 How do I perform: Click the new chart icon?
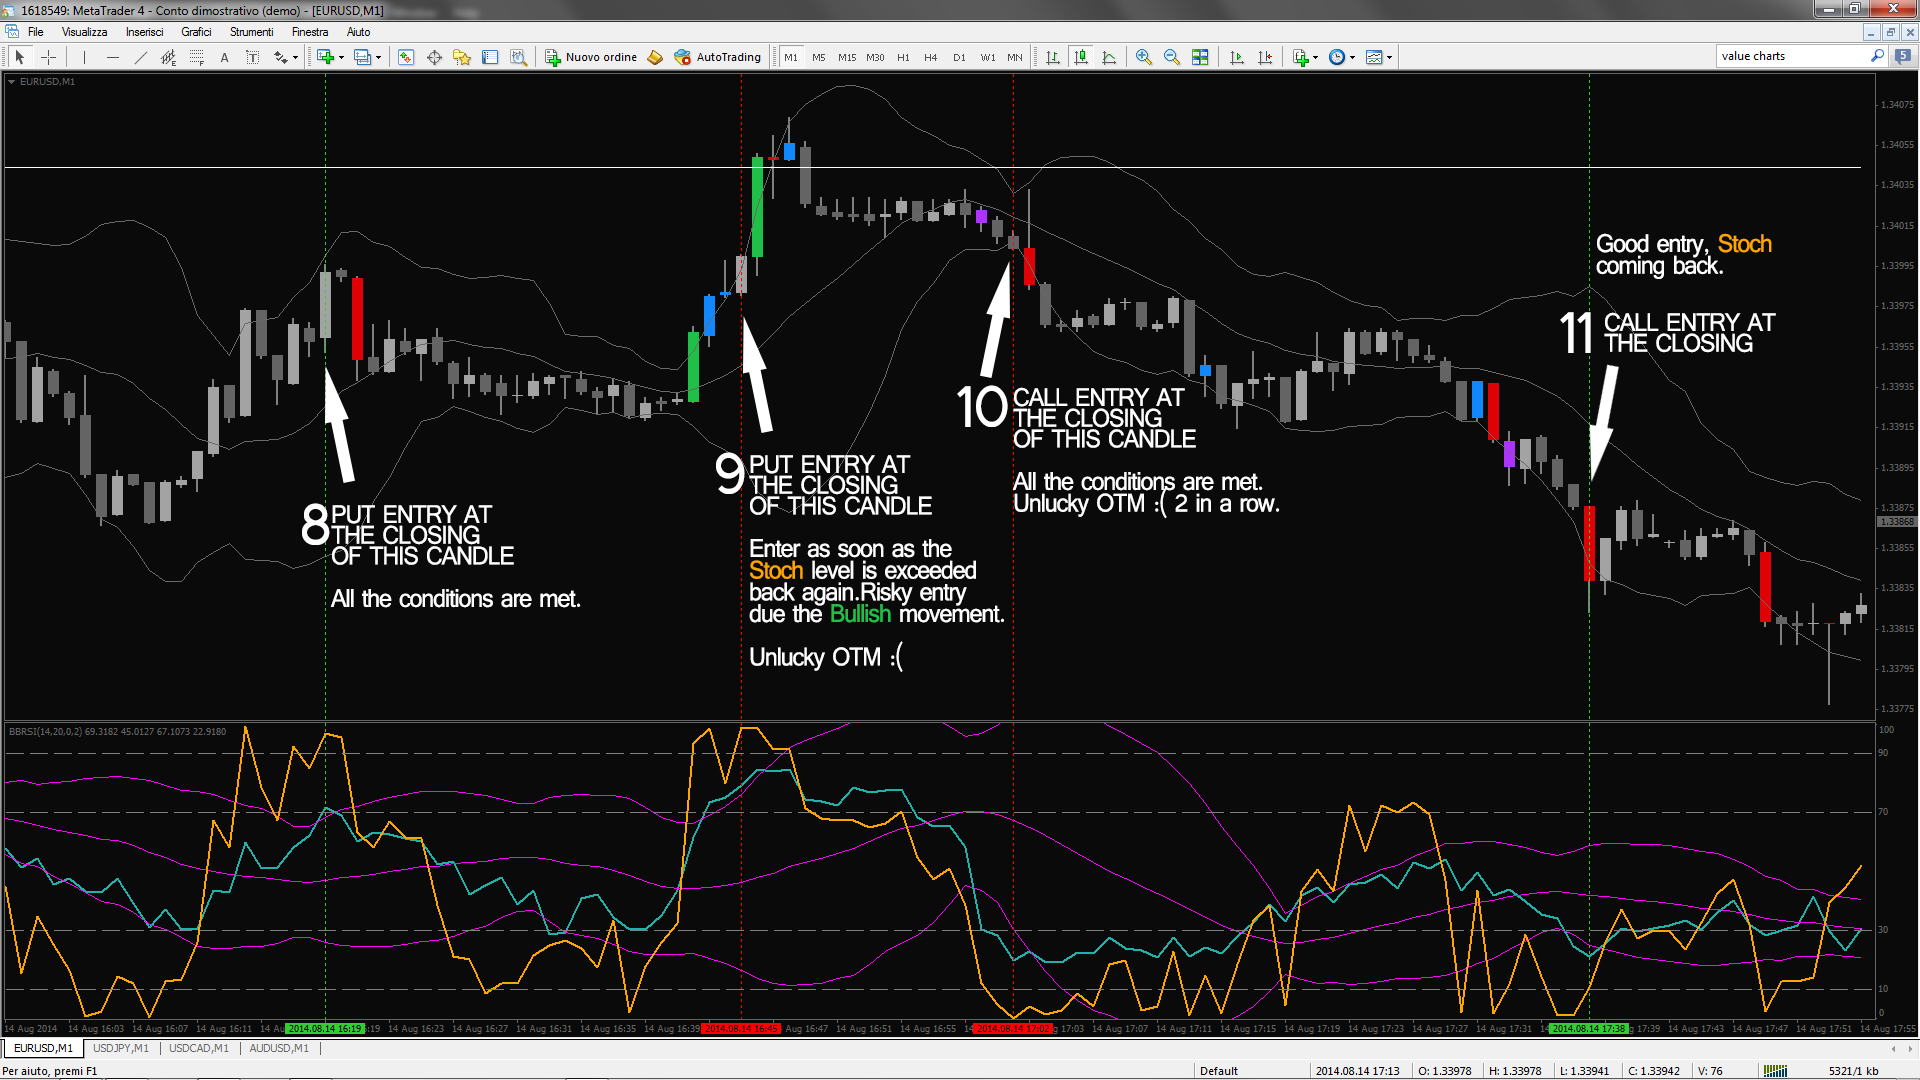(x=326, y=57)
